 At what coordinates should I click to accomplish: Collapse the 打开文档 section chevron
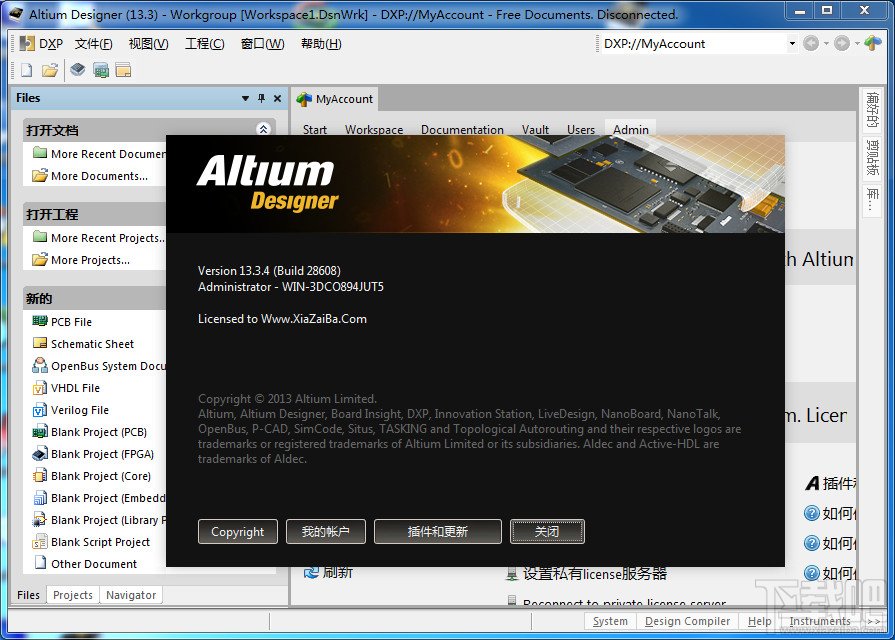[263, 129]
